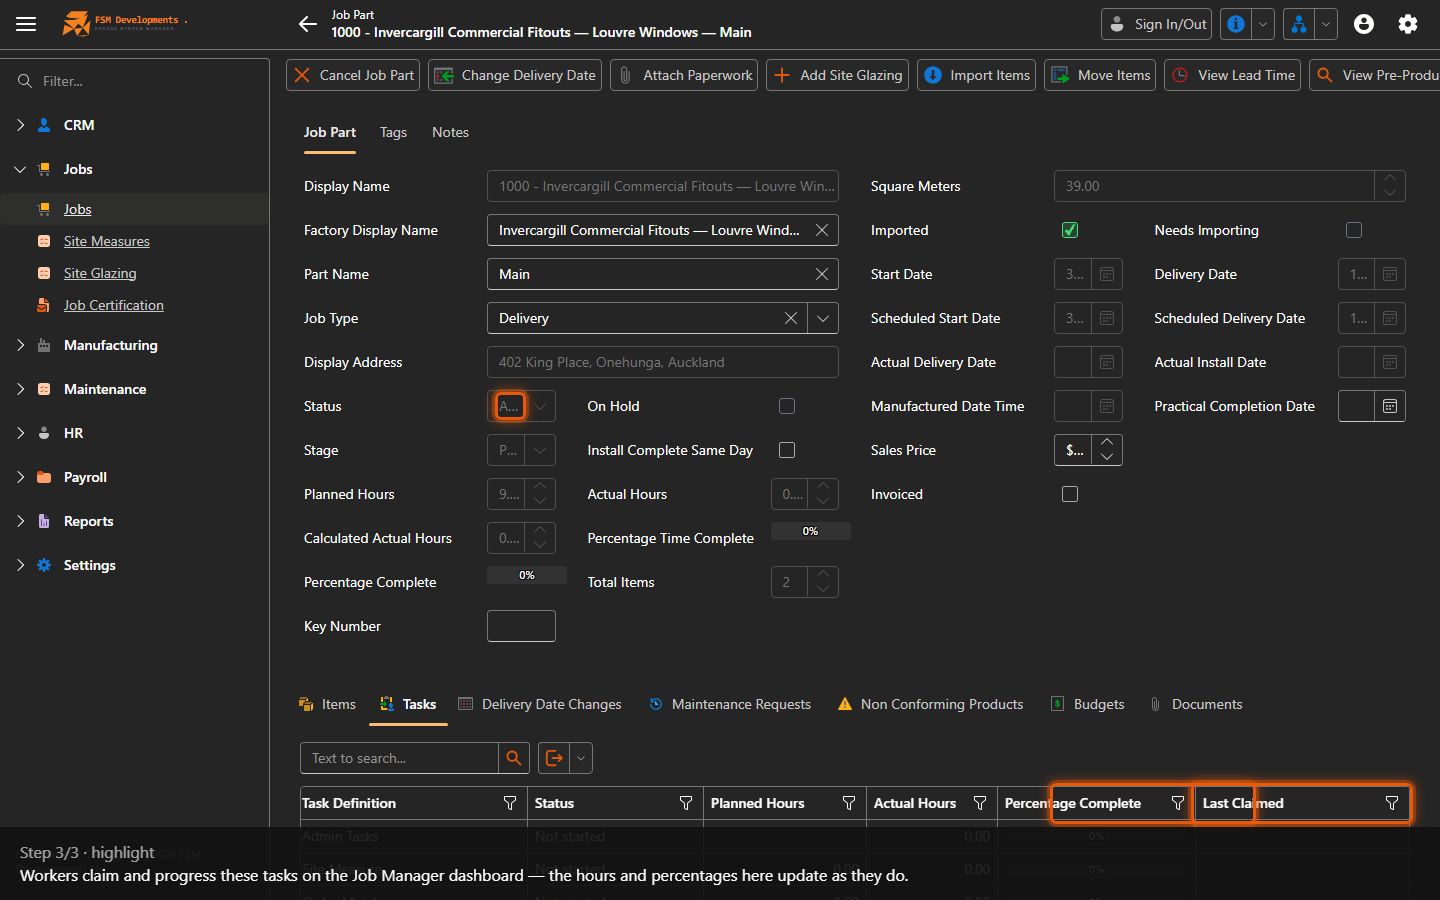Go back using the arrow icon
The height and width of the screenshot is (900, 1440).
point(308,24)
